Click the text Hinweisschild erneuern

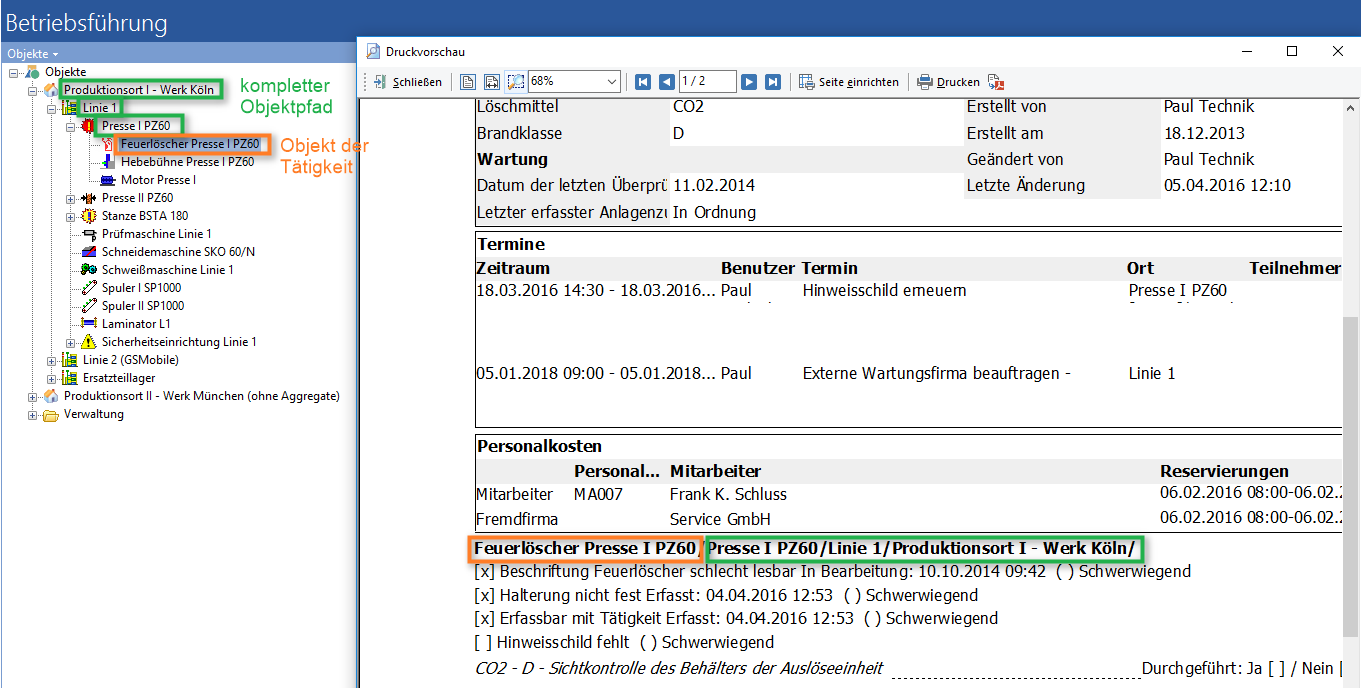click(x=885, y=290)
